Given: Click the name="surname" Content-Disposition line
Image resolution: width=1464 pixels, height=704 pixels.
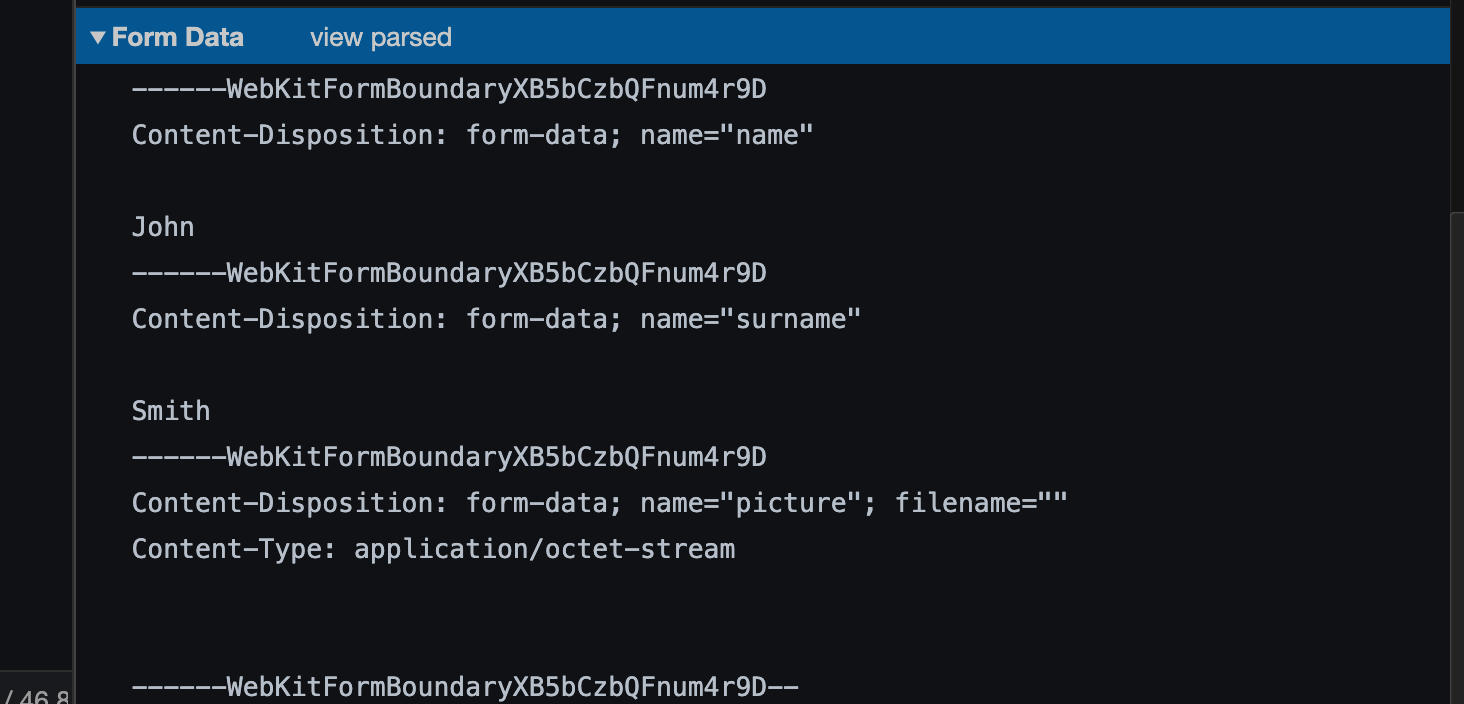Looking at the screenshot, I should [496, 319].
